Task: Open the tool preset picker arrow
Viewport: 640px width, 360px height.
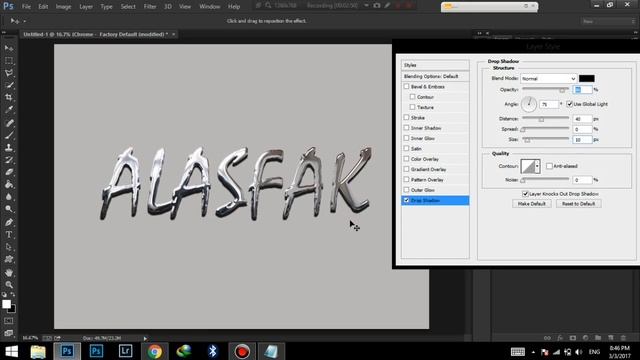Action: [24, 21]
